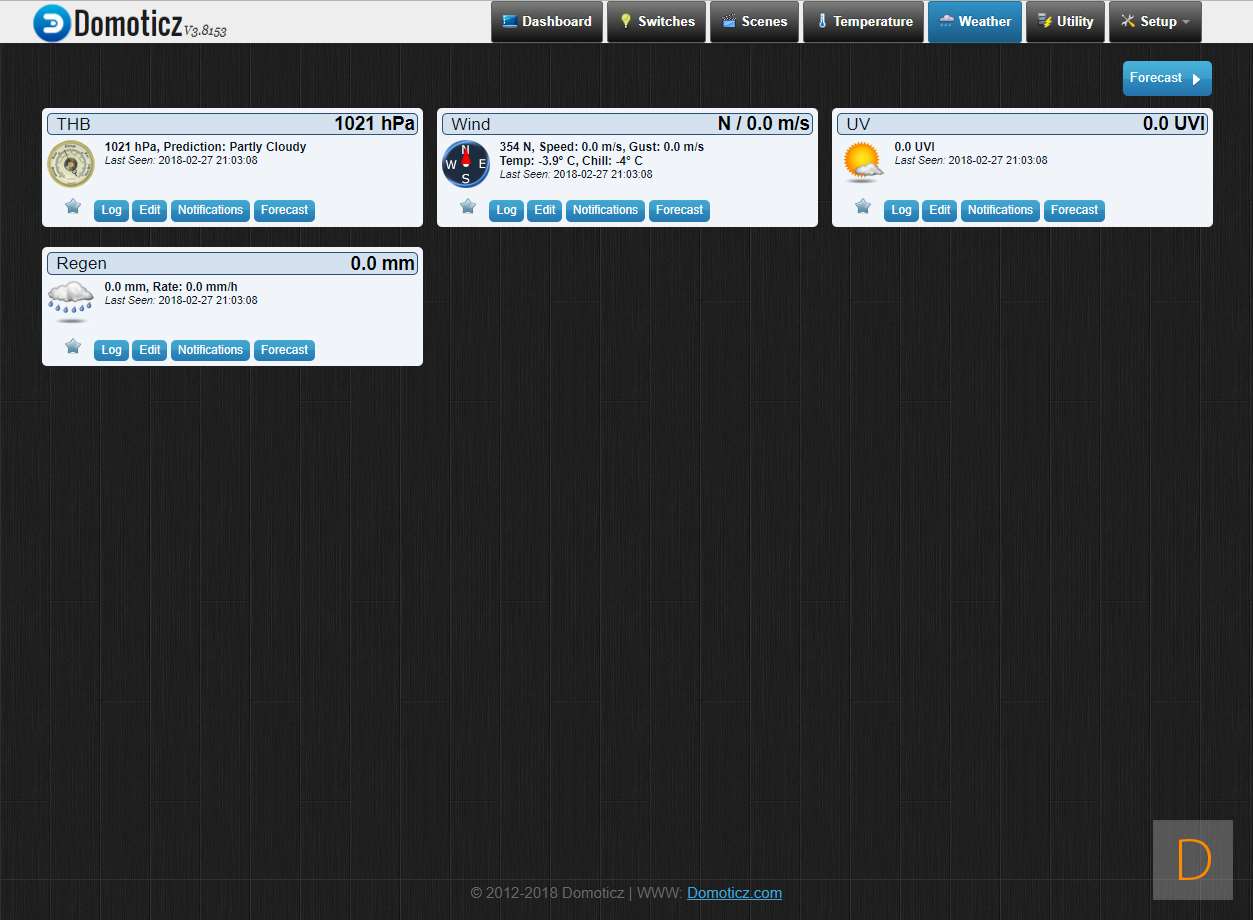Viewport: 1253px width, 920px height.
Task: Toggle favorite star on UV card
Action: [x=863, y=207]
